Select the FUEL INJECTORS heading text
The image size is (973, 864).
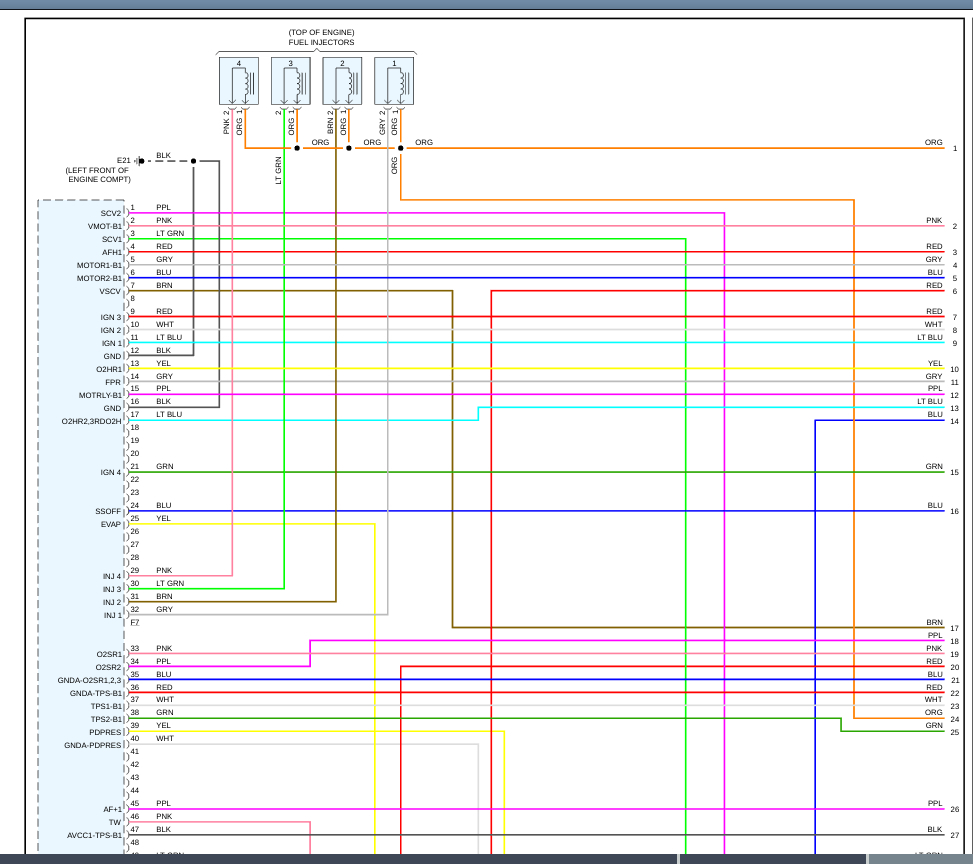click(x=321, y=43)
